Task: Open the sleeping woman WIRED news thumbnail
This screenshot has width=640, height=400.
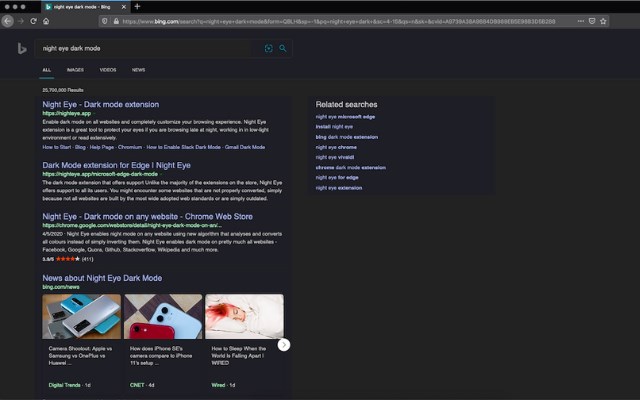Action: pyautogui.click(x=244, y=317)
